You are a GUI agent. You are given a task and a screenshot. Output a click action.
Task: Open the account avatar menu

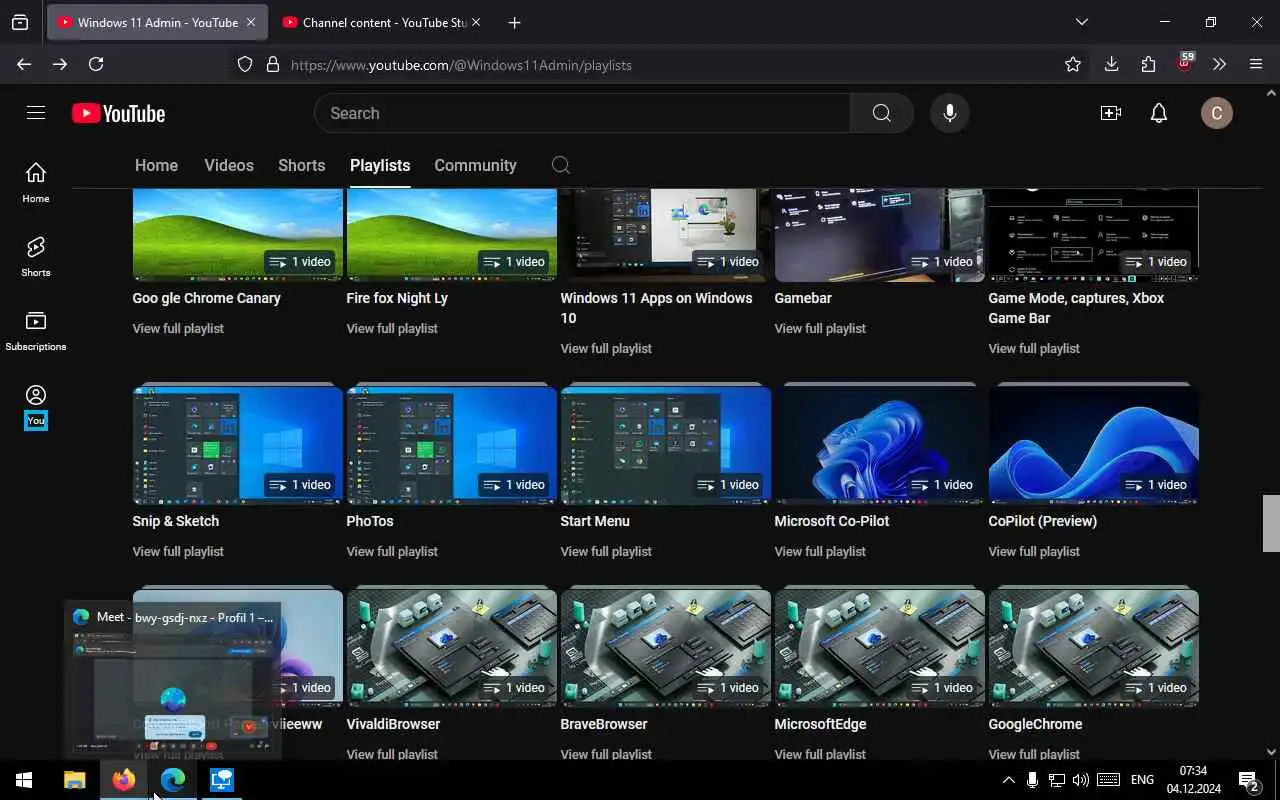pyautogui.click(x=1217, y=113)
